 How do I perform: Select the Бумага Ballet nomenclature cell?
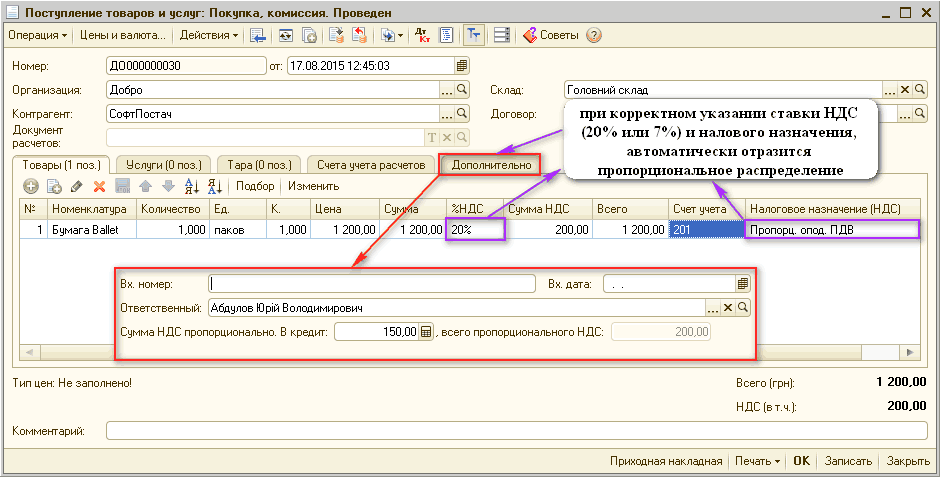[x=92, y=230]
